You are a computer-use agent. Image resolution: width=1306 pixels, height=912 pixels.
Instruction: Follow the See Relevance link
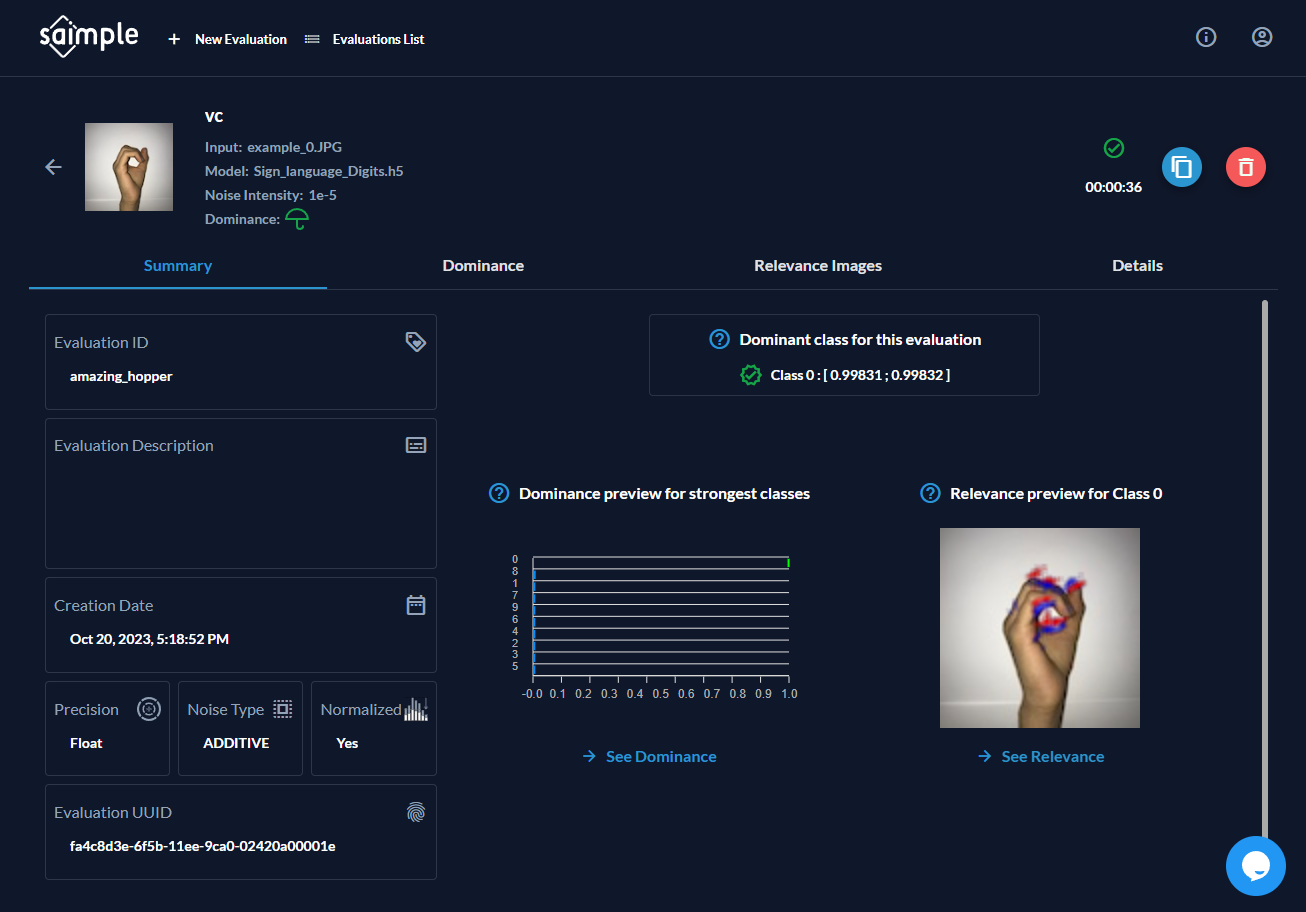pos(1041,757)
